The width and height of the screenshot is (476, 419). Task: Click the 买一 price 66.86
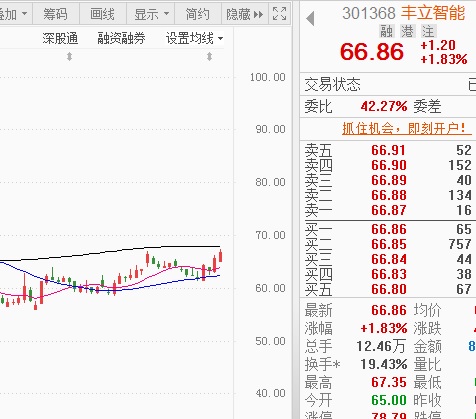coord(389,229)
